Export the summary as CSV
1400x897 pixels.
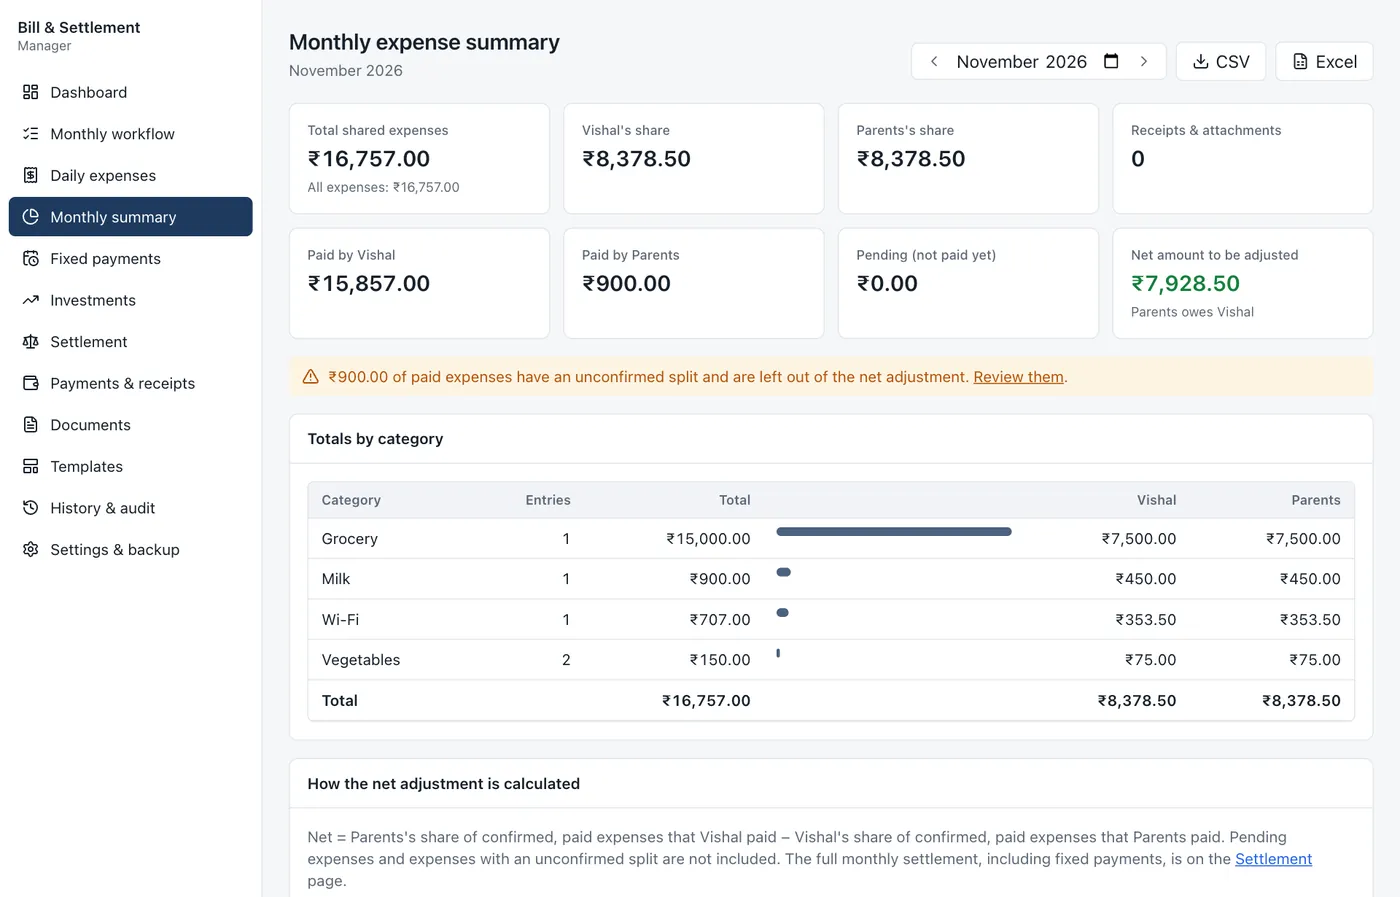tap(1221, 61)
